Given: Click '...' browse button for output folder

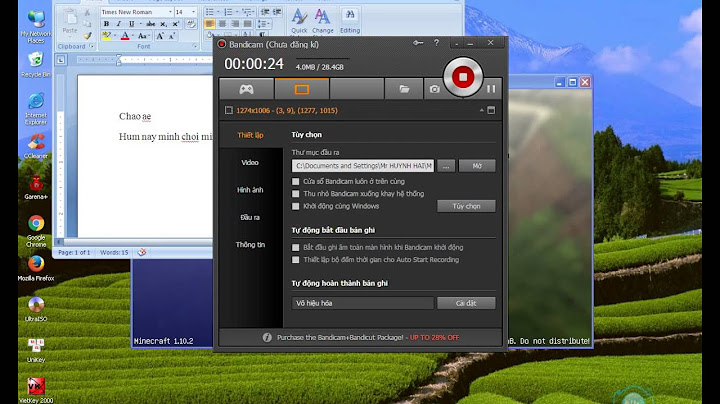Looking at the screenshot, I should 446,166.
